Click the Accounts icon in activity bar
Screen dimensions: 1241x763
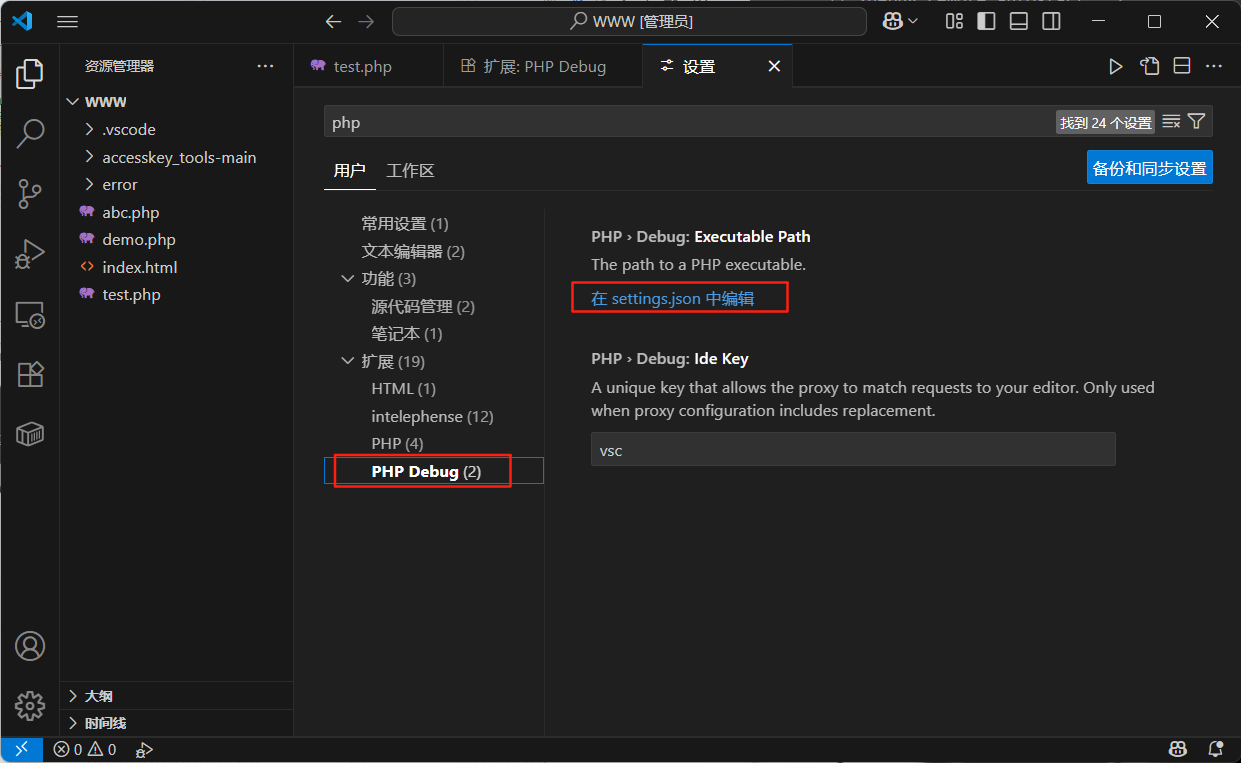pos(30,646)
